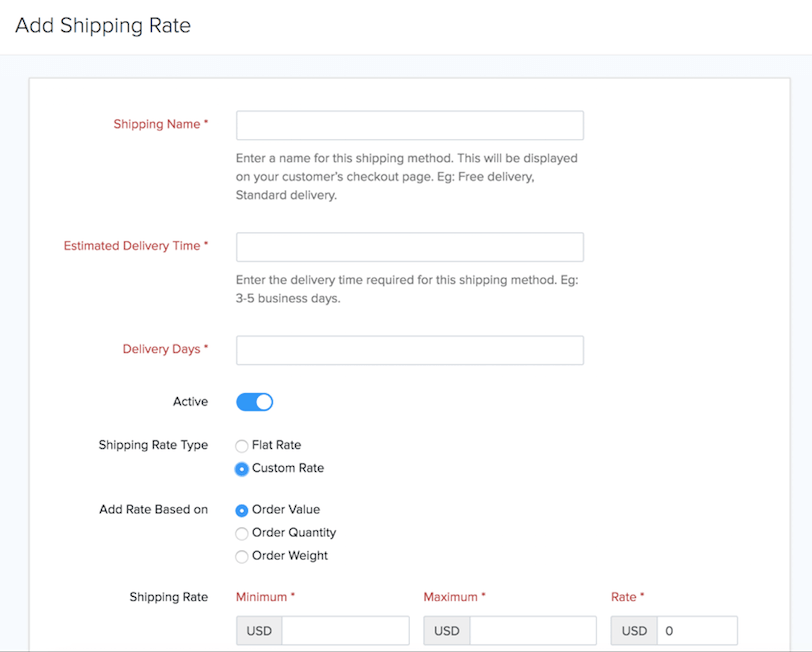Click the USD prefix of Maximum field
This screenshot has width=812, height=652.
(x=446, y=631)
